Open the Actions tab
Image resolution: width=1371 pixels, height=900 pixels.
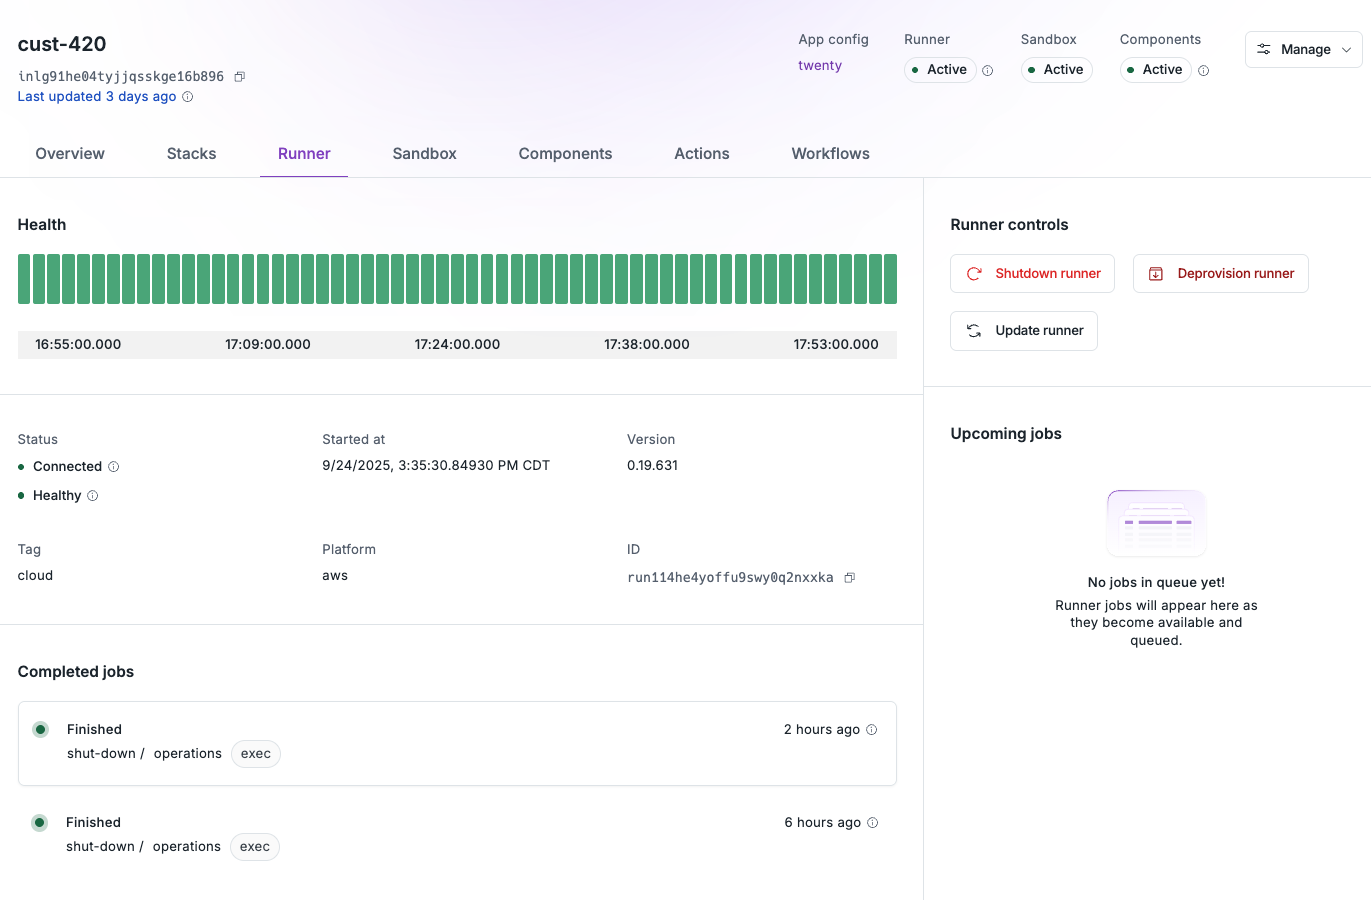click(x=701, y=153)
